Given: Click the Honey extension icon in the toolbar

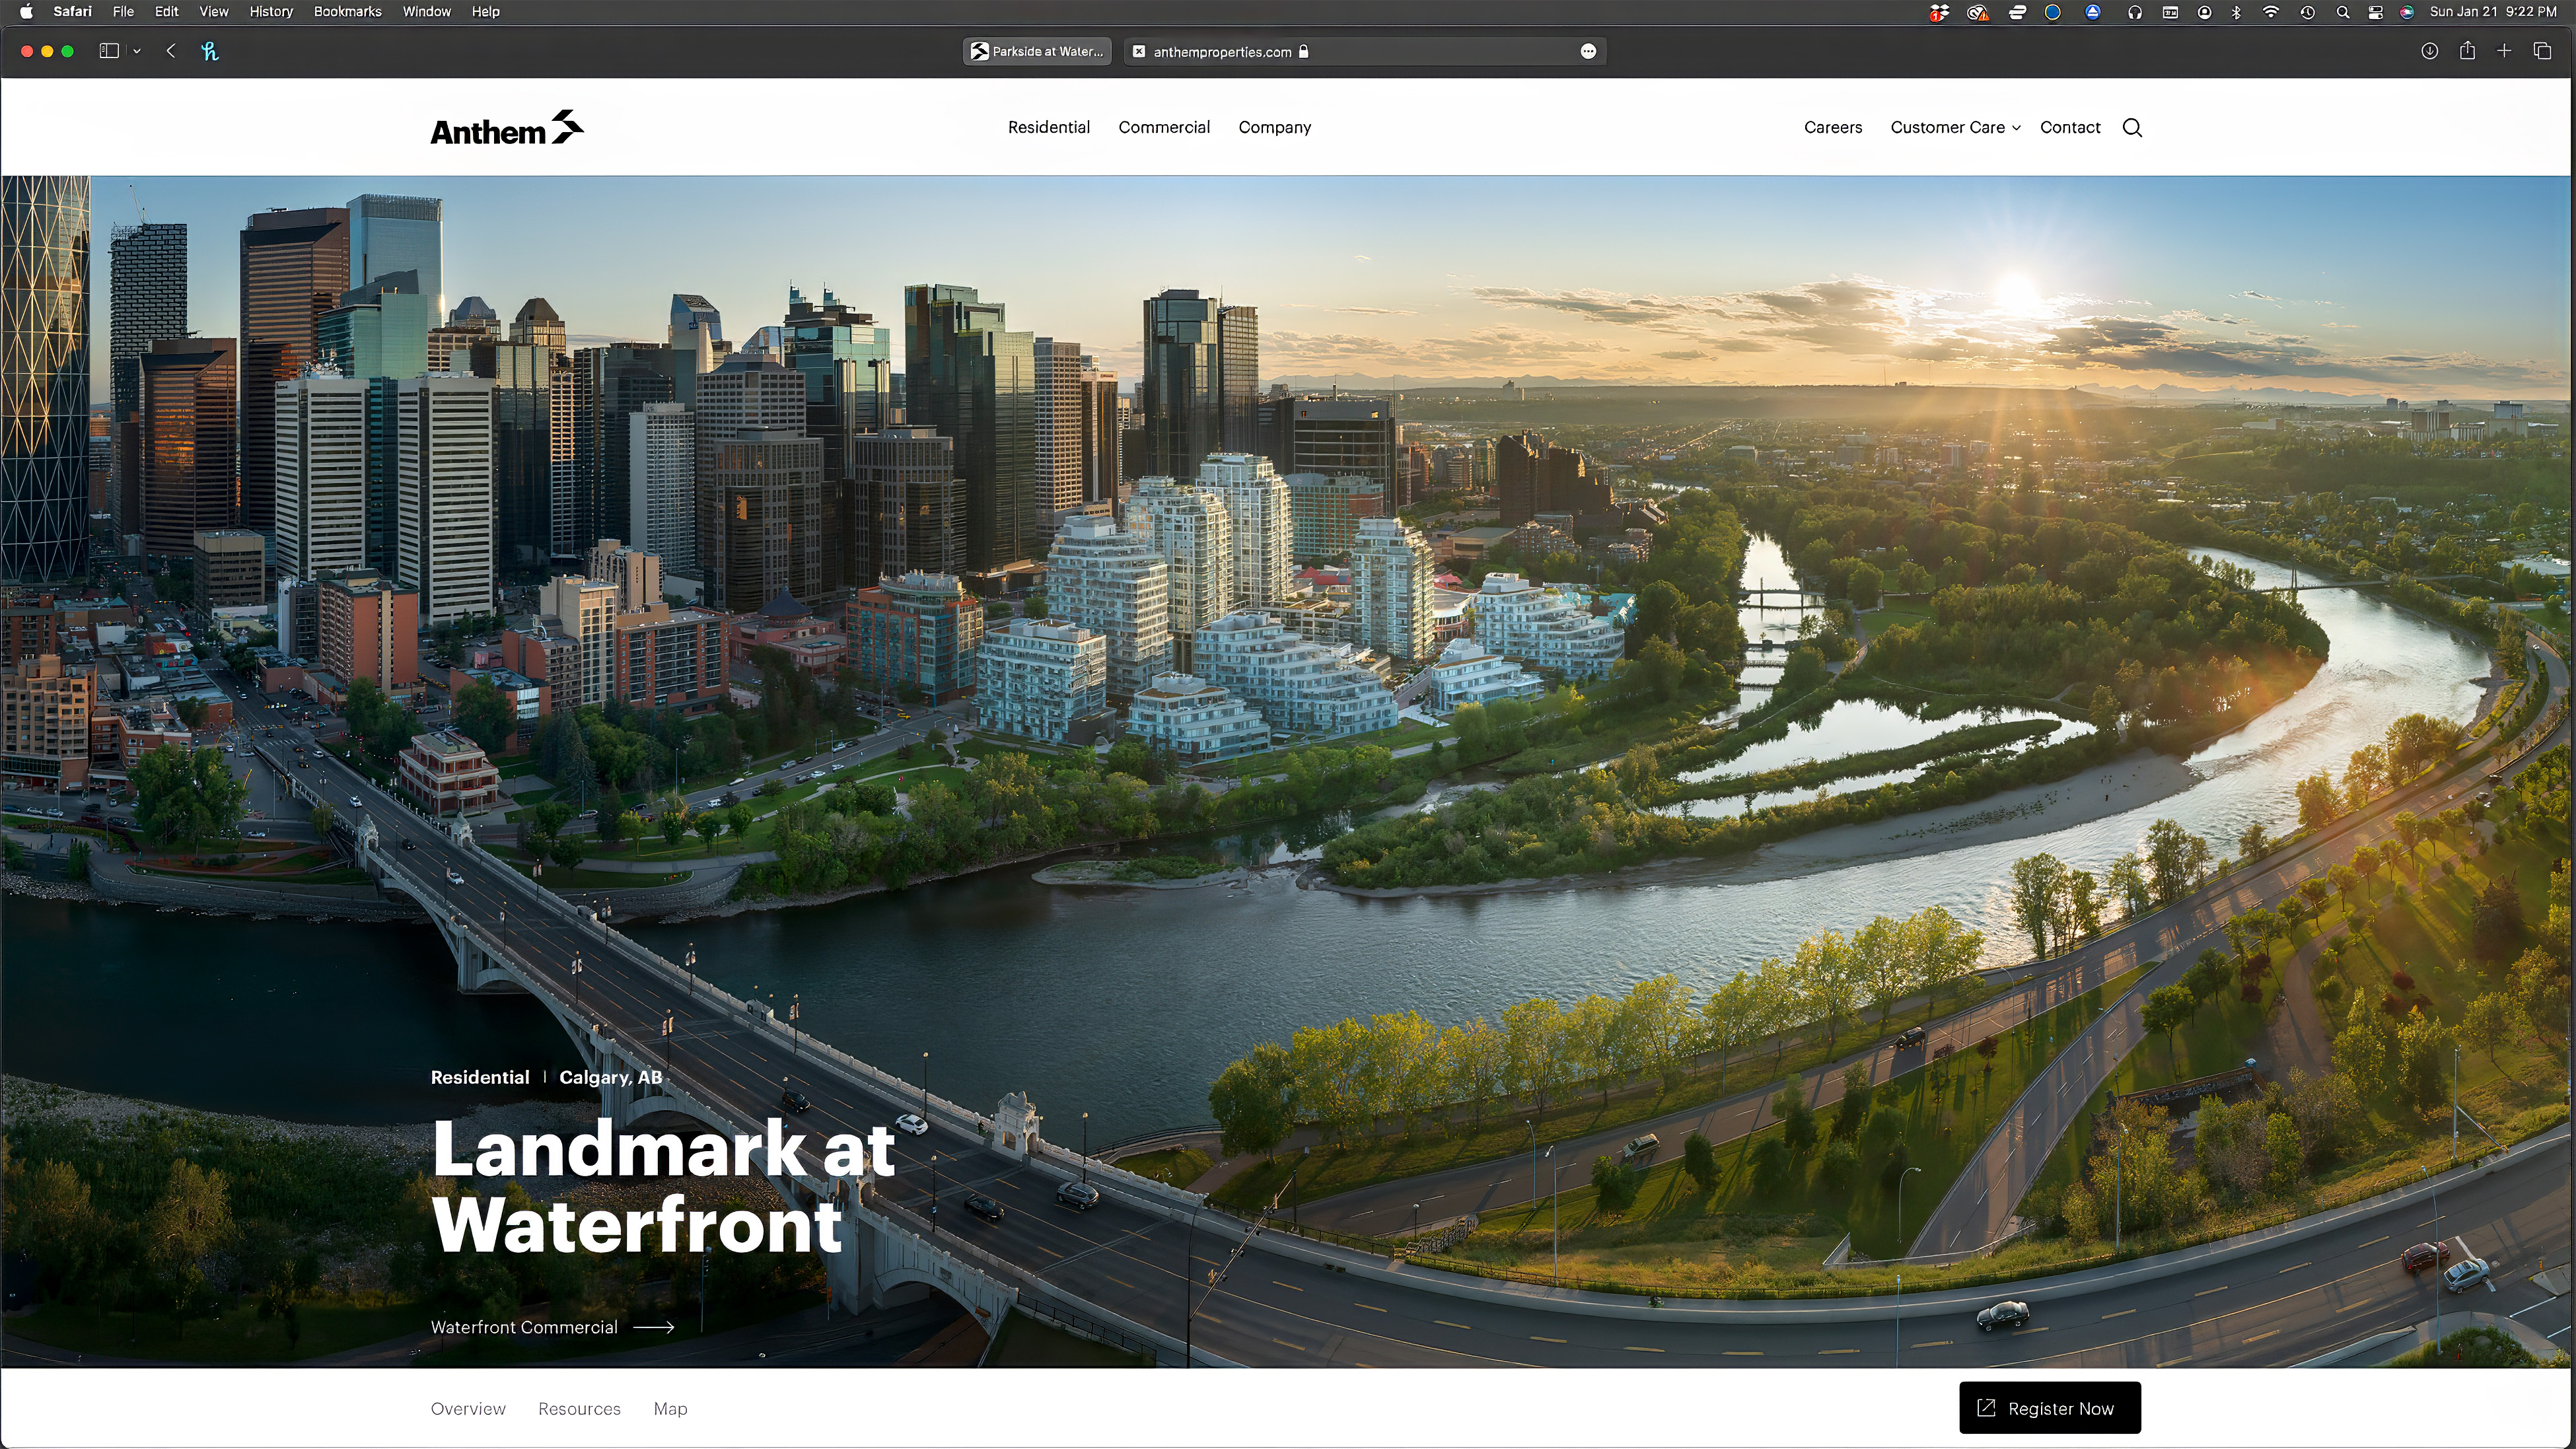Looking at the screenshot, I should 210,51.
